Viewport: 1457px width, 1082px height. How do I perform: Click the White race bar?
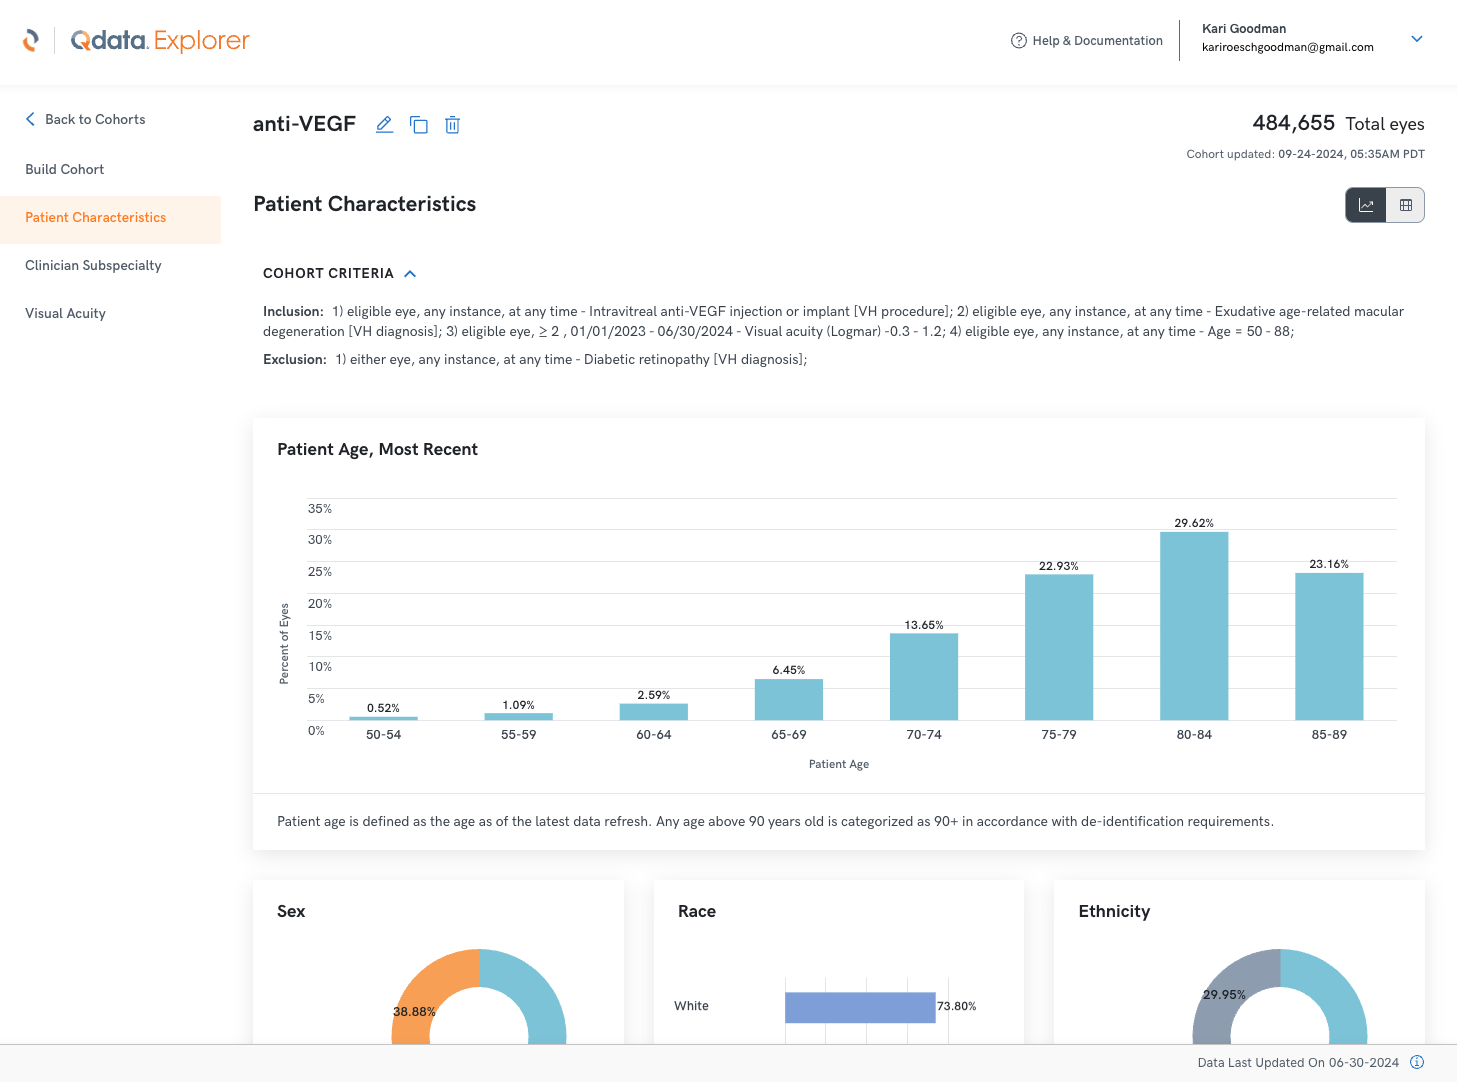point(860,1007)
